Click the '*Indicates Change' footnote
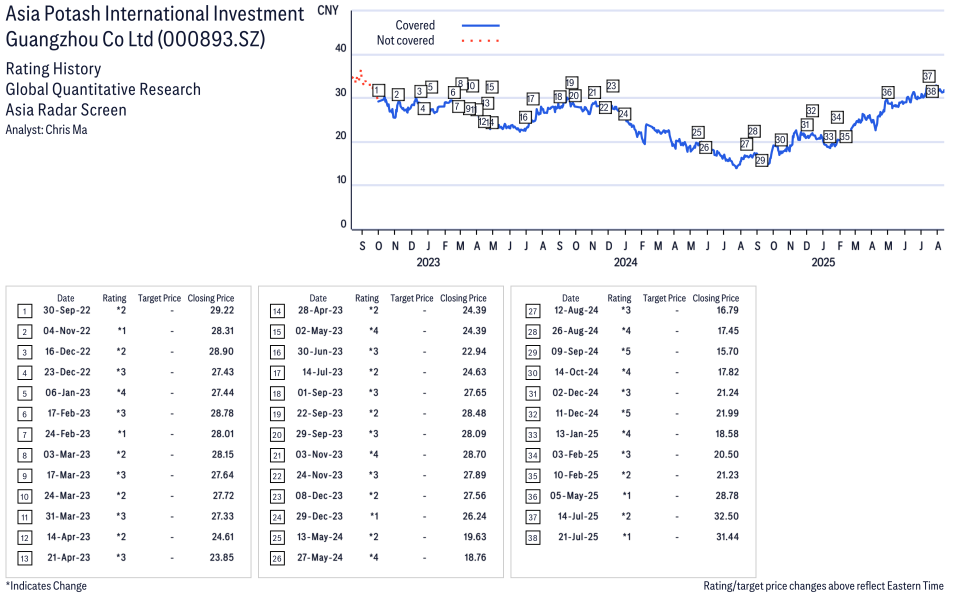 46,586
